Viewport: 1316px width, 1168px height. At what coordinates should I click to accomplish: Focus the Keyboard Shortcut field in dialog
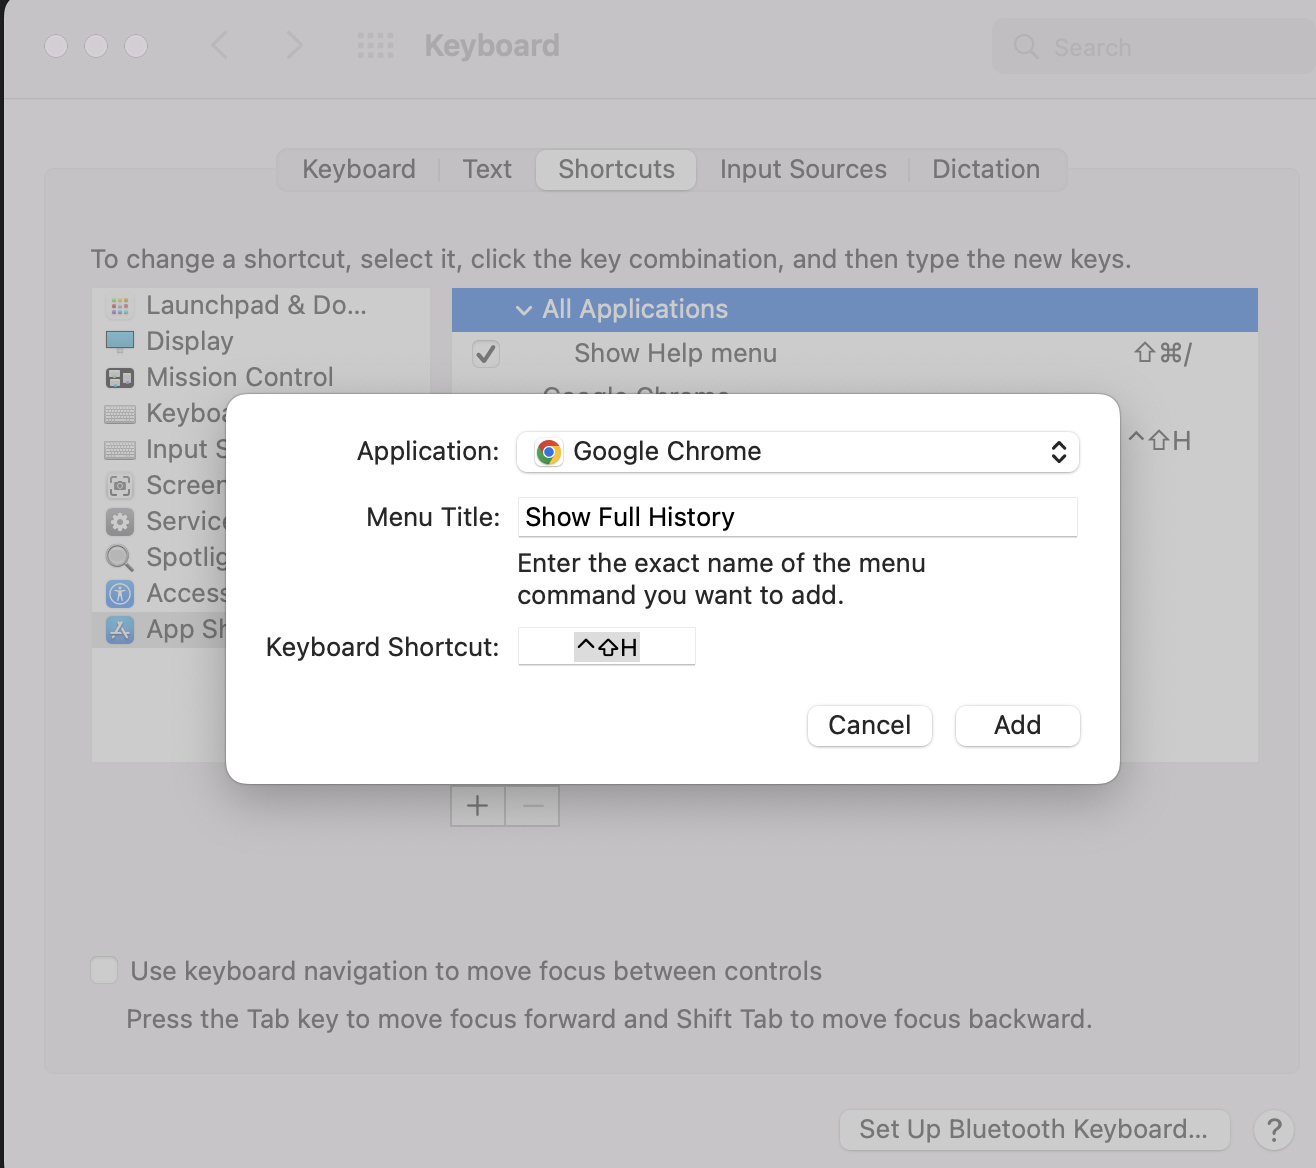point(606,647)
